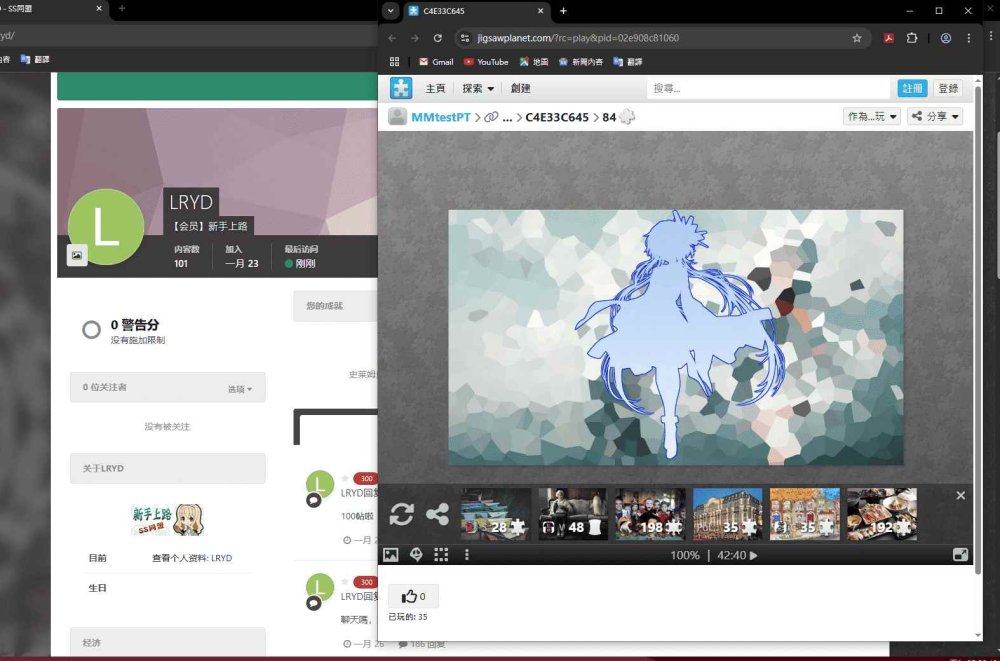This screenshot has height=661, width=1000.
Task: Open the 地圖 maps bookmark
Action: coord(534,62)
